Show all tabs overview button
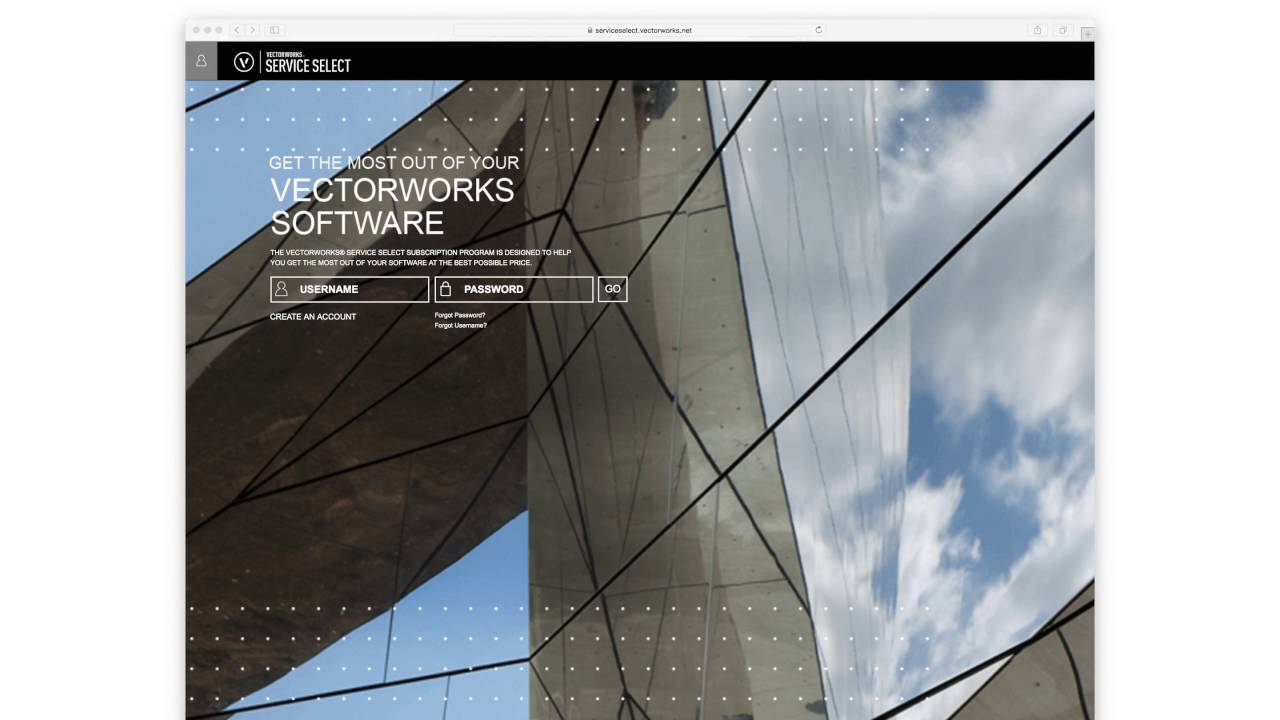This screenshot has height=720, width=1280. pyautogui.click(x=1063, y=30)
